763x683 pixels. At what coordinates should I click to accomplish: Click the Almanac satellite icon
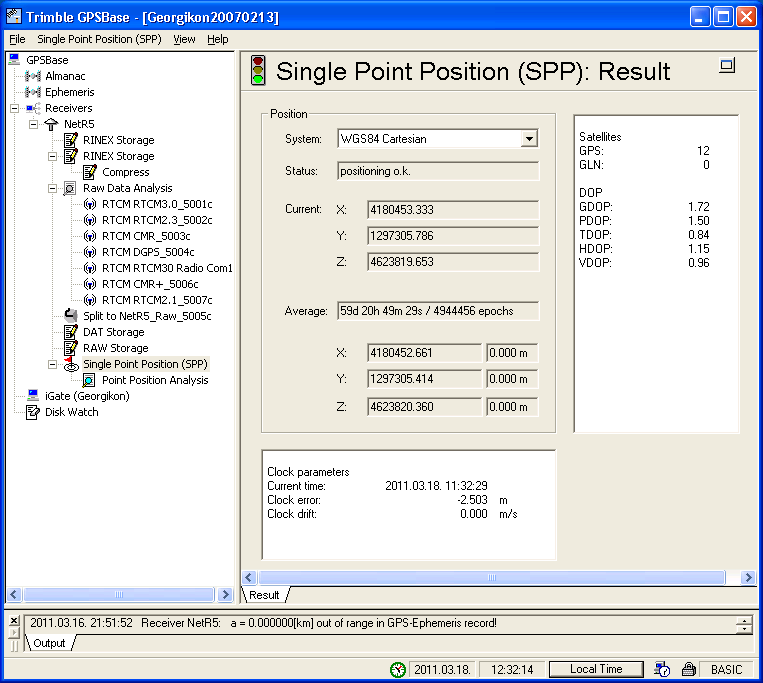pos(33,76)
